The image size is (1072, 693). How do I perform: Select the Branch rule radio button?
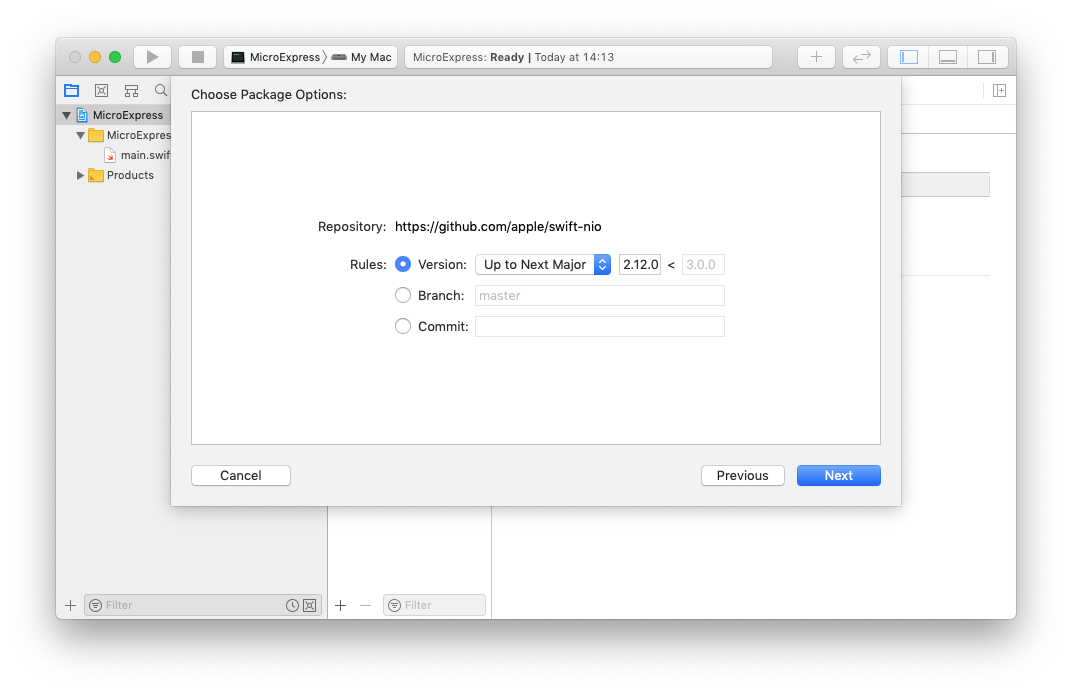403,295
